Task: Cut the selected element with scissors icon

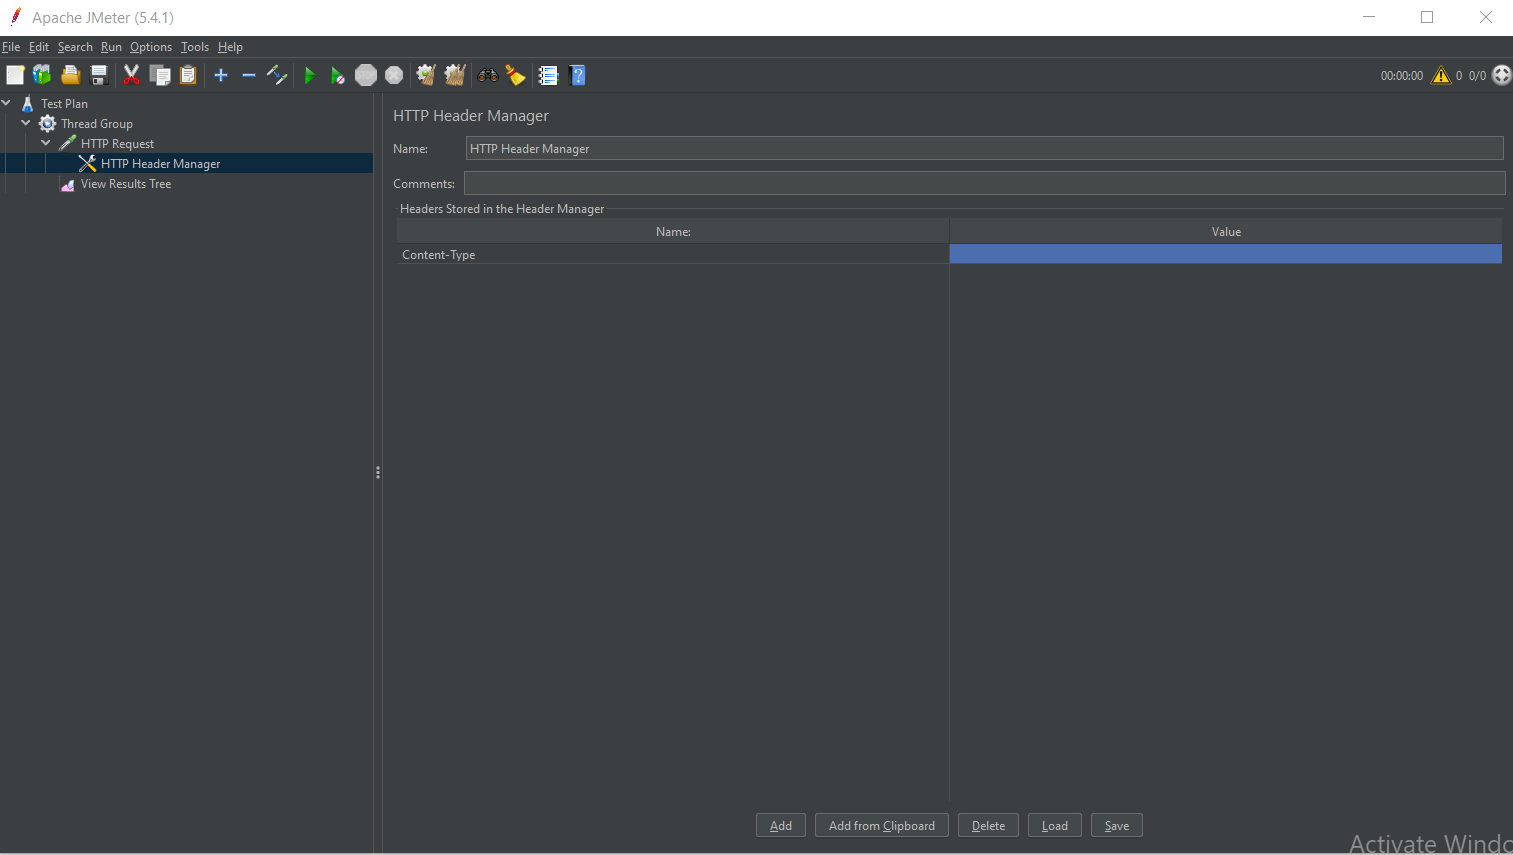Action: click(x=131, y=75)
